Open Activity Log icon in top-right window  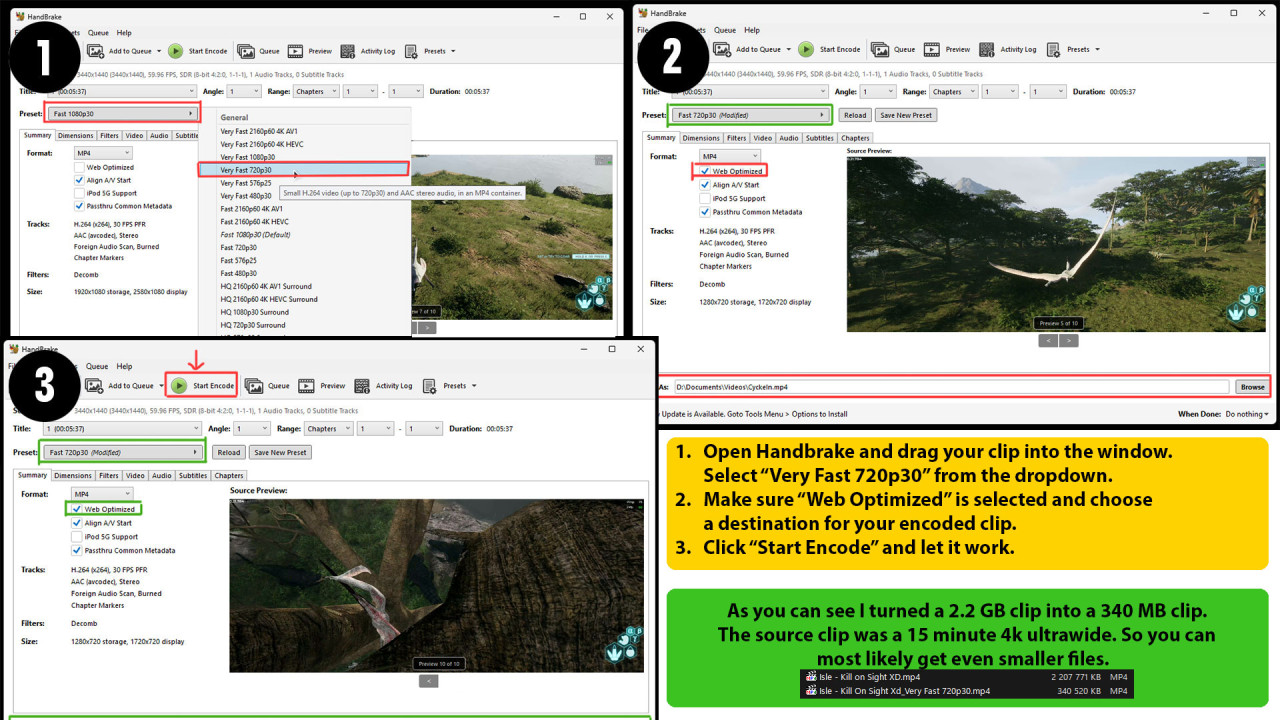tap(987, 49)
